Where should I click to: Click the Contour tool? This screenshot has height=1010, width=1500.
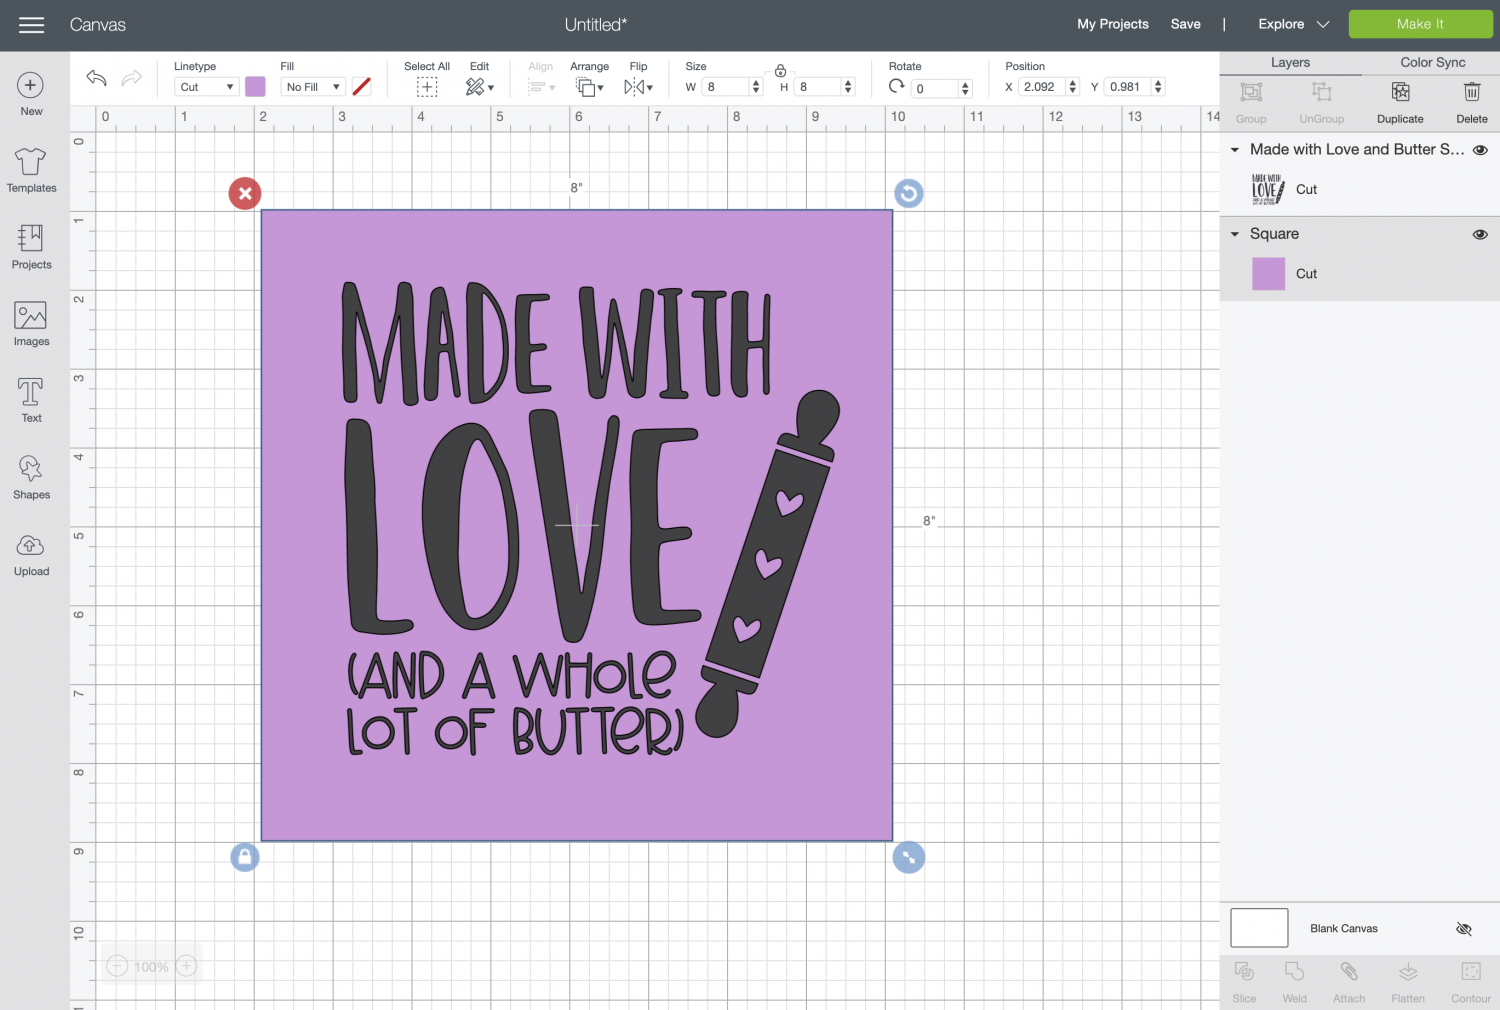pyautogui.click(x=1471, y=972)
